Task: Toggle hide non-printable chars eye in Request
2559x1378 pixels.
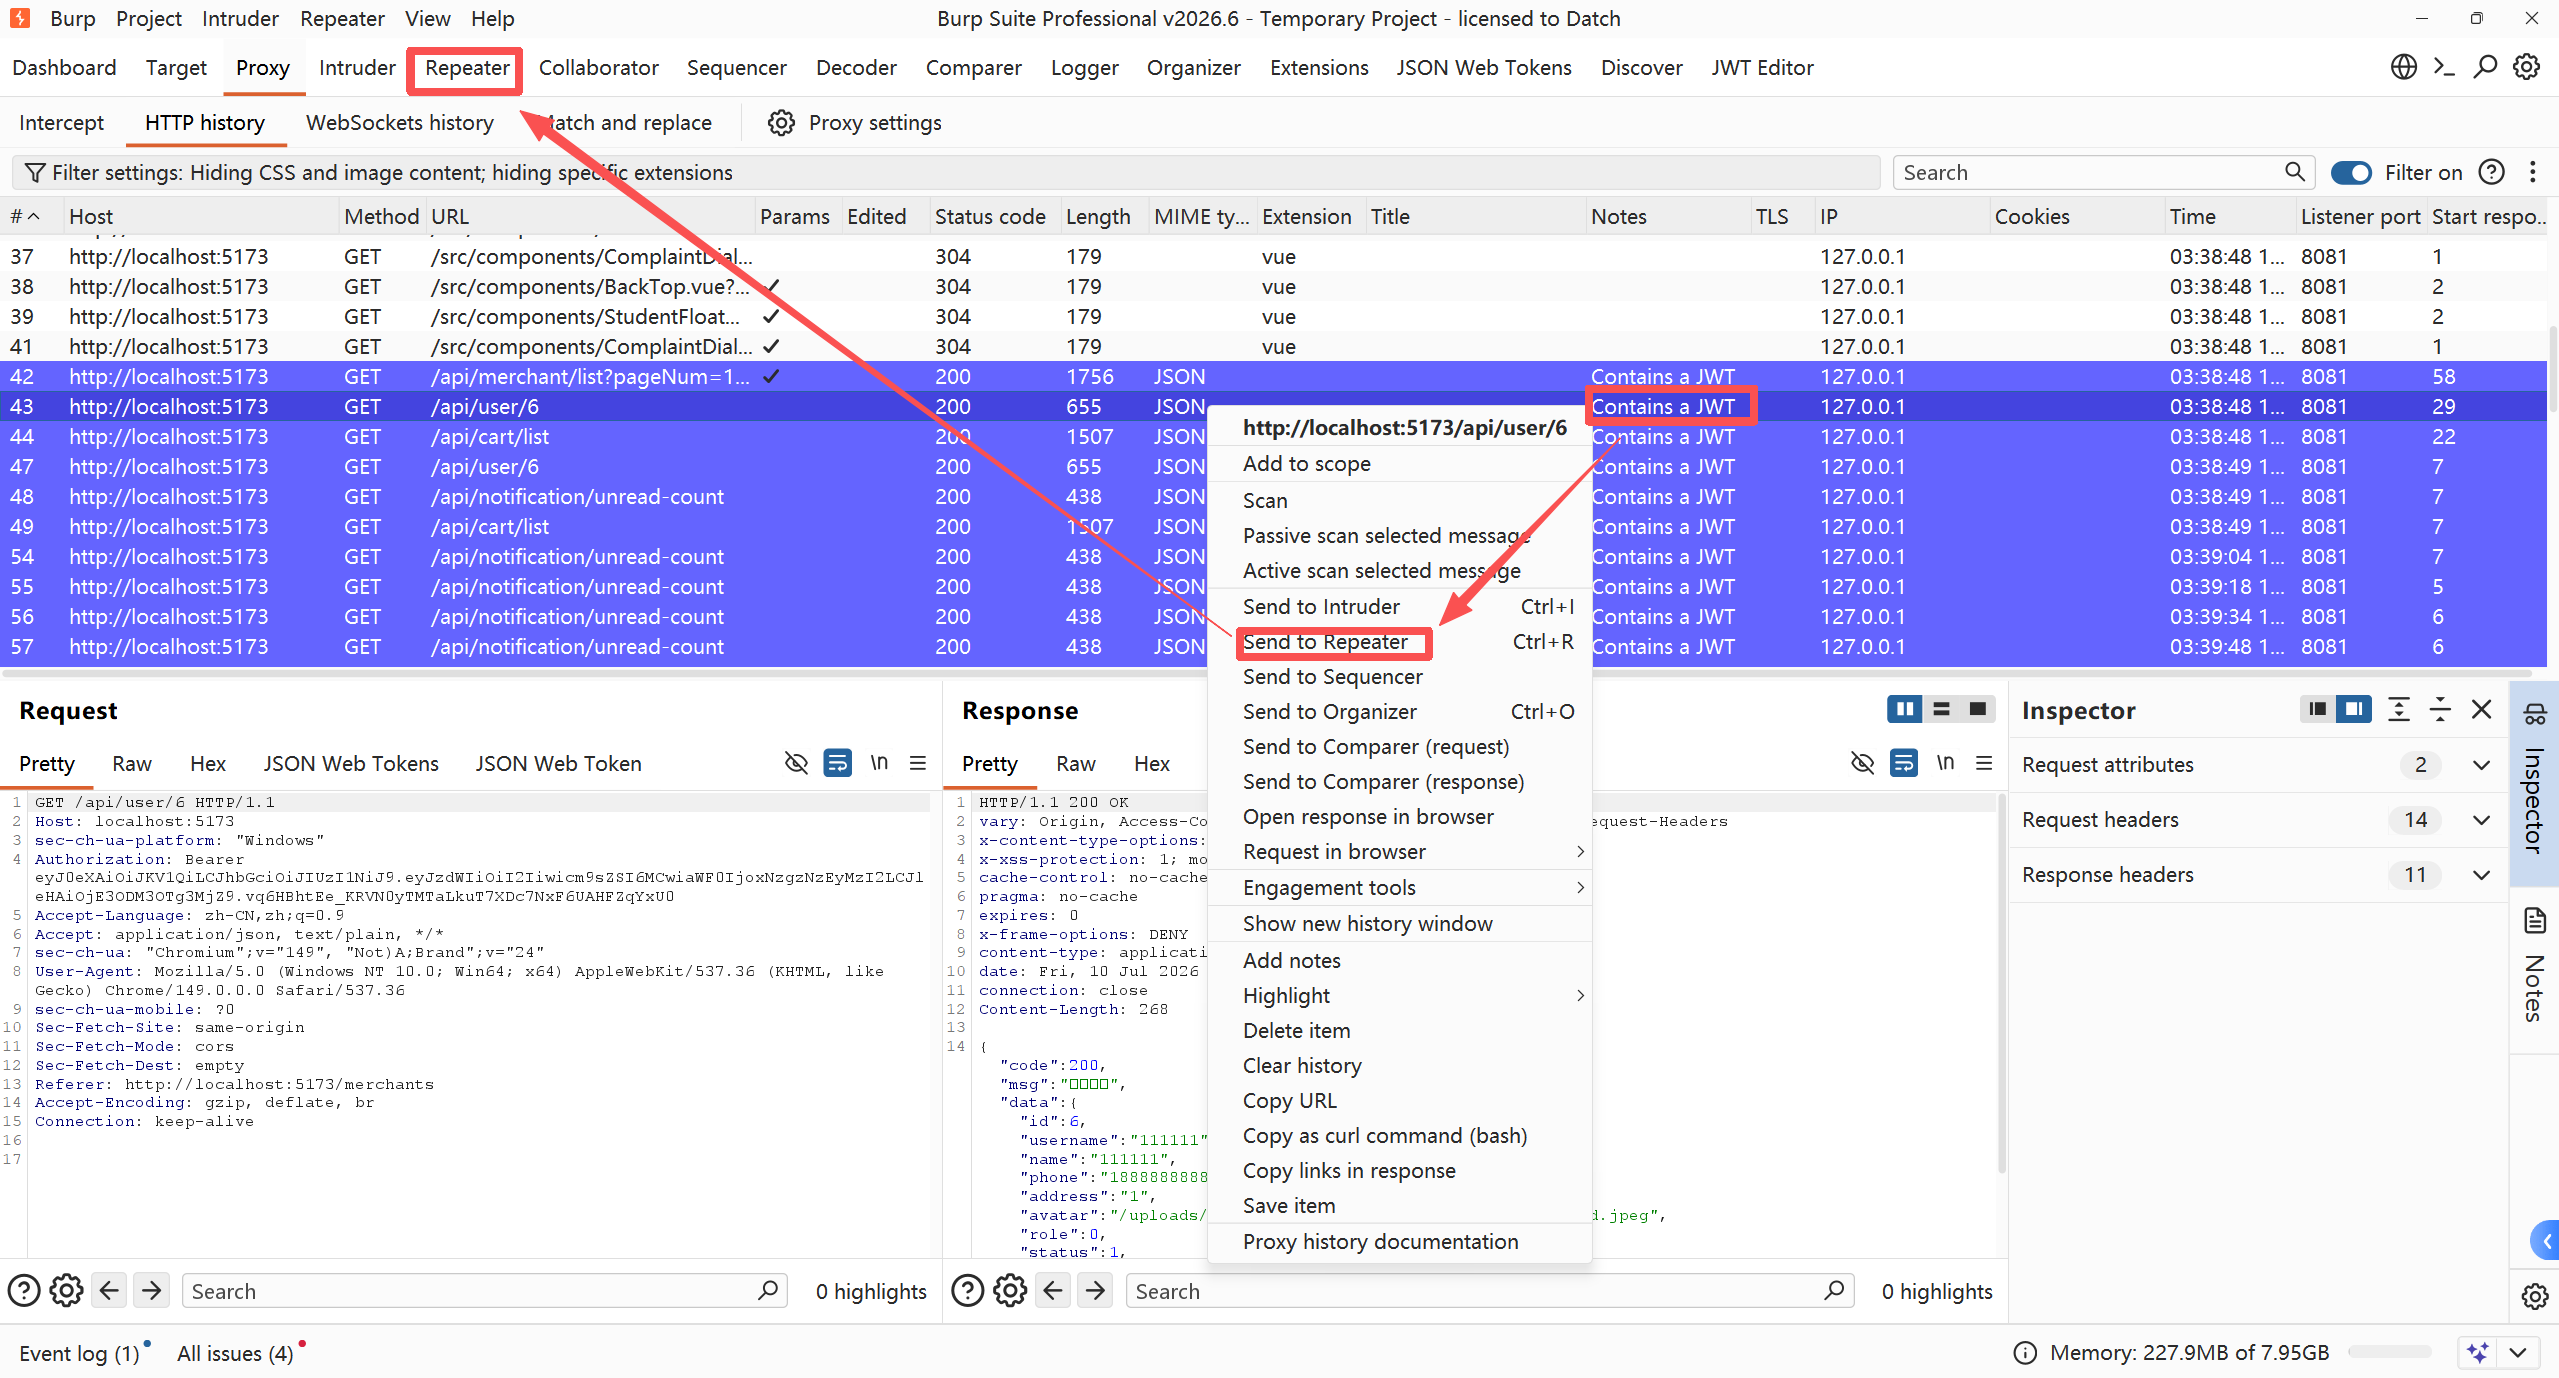Action: point(796,763)
